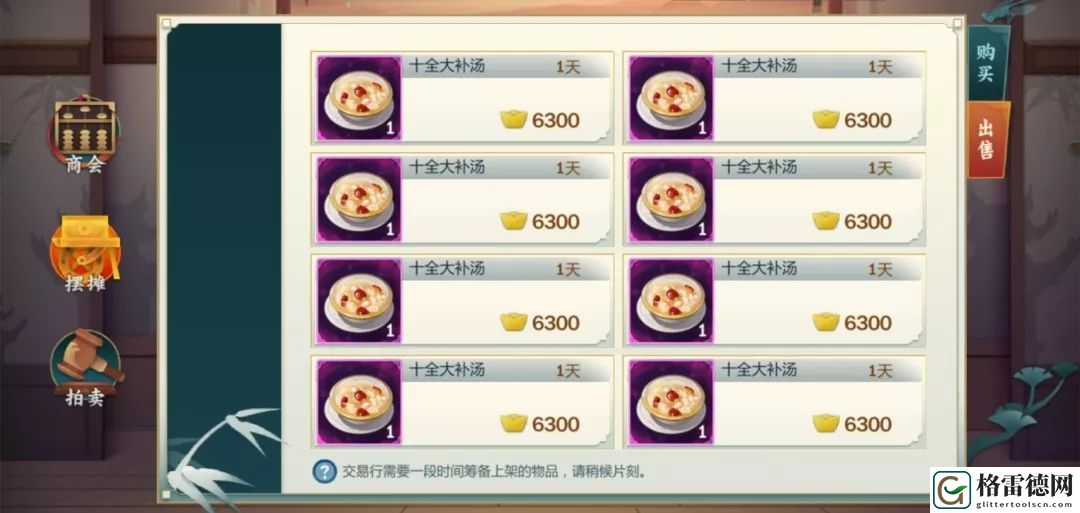1080x513 pixels.
Task: Click soup bowl icon in bottom-left listing
Action: point(359,402)
